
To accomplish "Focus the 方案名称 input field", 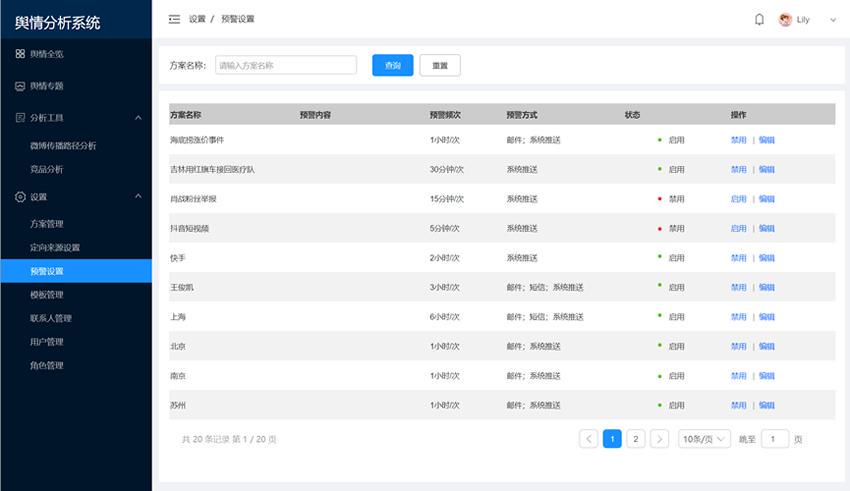I will 286,65.
